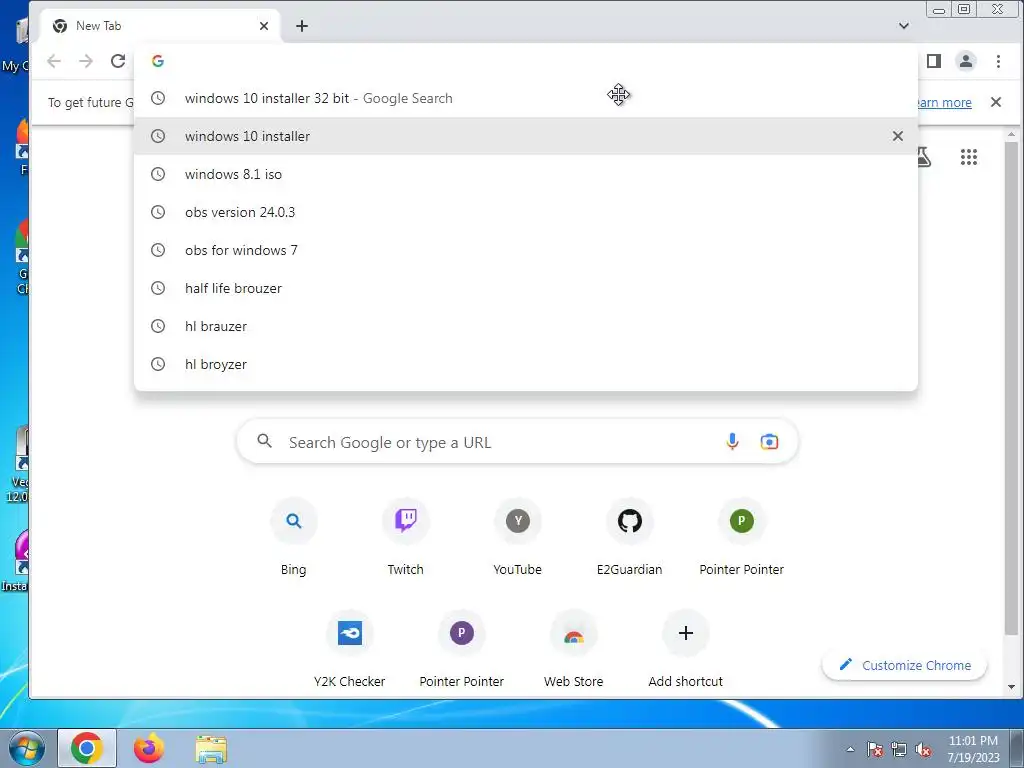Remove the windows 10 installer suggestion
Screen dimensions: 1024x768
pyautogui.click(x=898, y=136)
